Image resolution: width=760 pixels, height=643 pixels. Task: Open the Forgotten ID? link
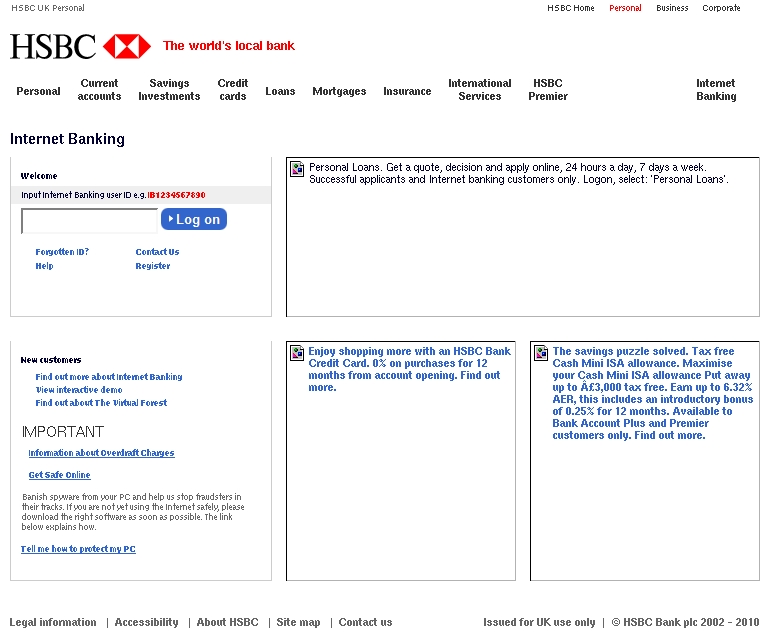(x=62, y=252)
